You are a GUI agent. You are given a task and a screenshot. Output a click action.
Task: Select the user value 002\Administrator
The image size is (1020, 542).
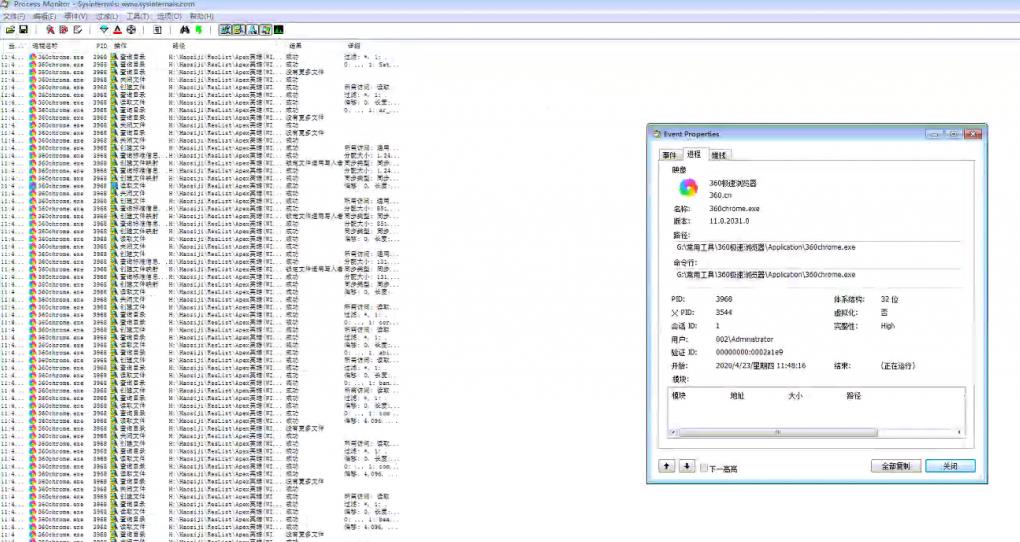744,339
